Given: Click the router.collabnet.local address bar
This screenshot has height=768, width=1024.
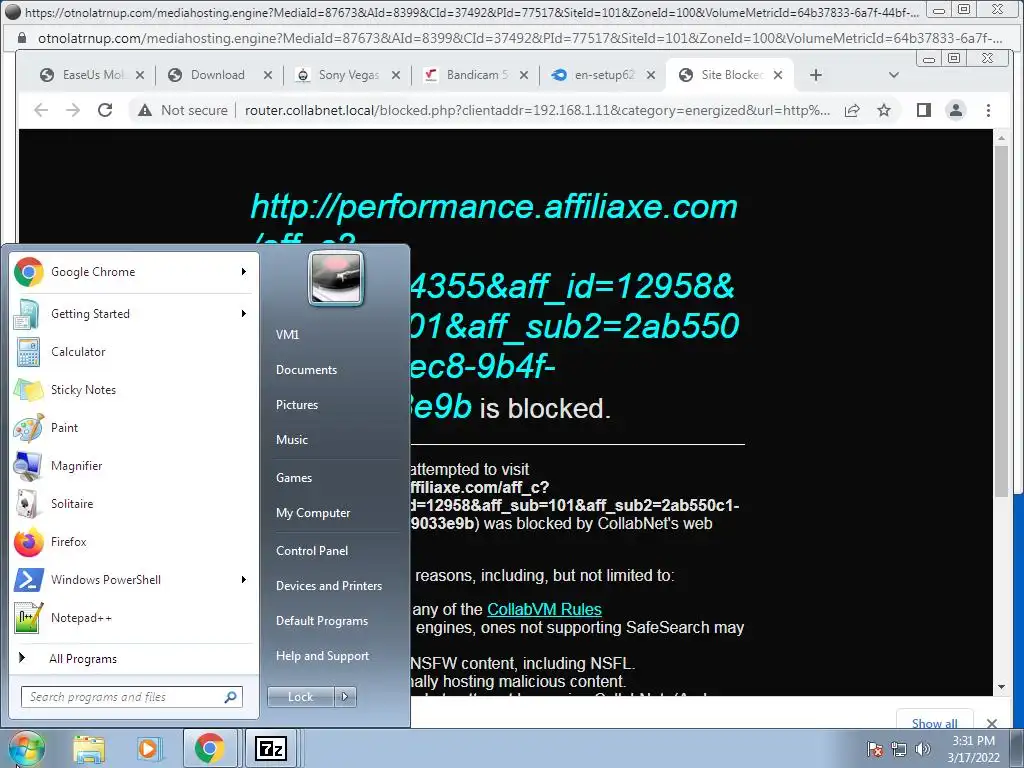Looking at the screenshot, I should point(537,110).
